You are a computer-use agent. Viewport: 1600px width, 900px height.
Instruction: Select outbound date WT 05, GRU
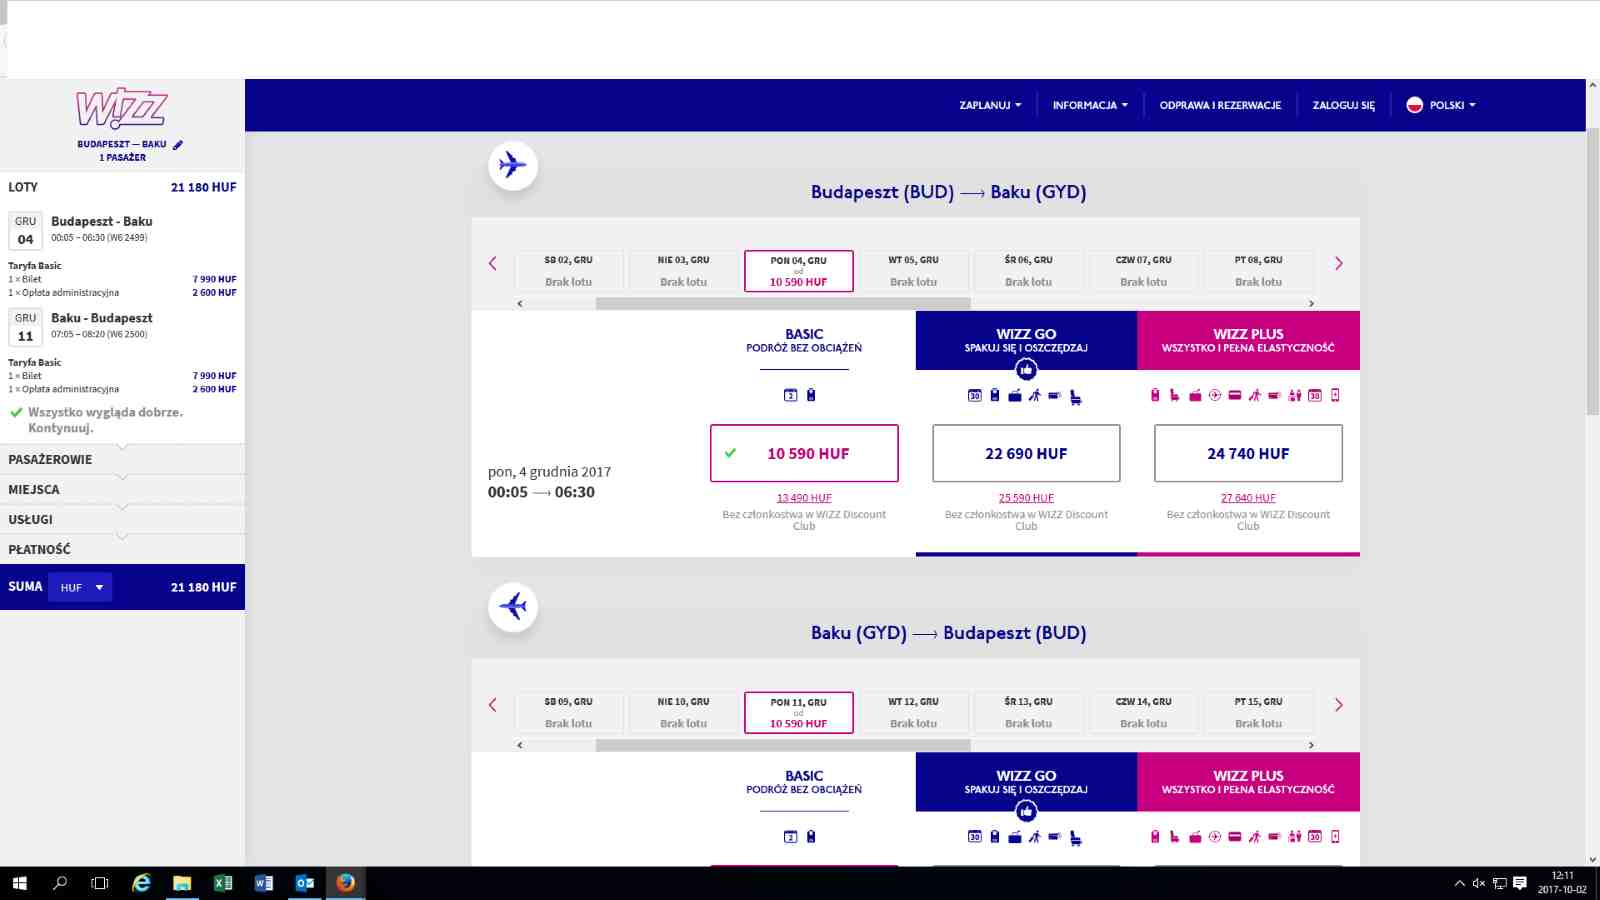[x=914, y=271]
